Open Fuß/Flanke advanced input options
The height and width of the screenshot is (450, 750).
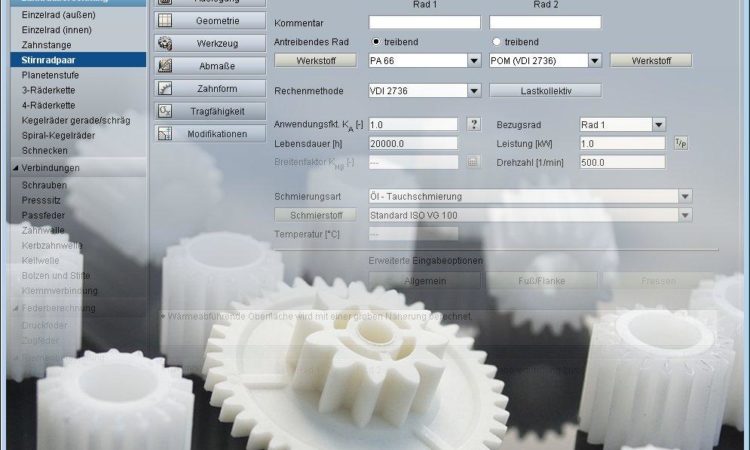541,281
